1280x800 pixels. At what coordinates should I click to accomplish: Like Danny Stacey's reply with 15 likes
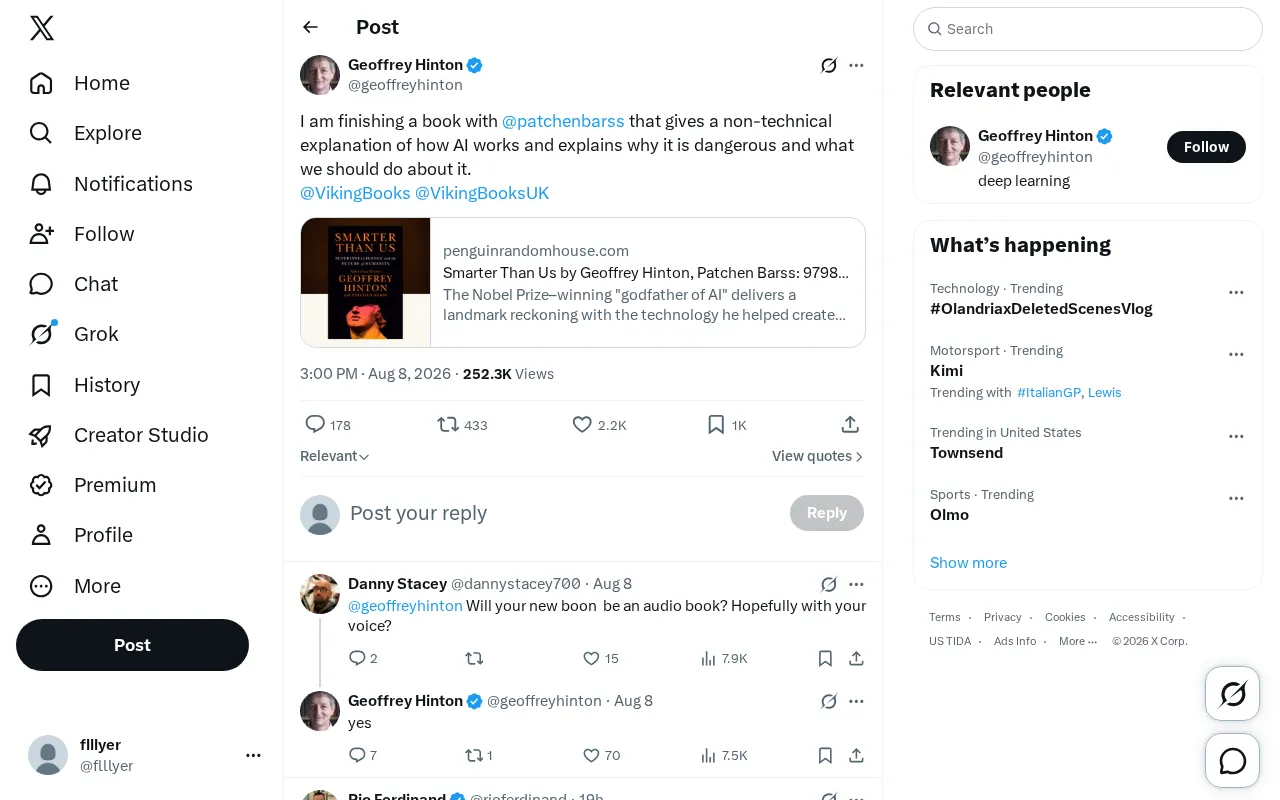[601, 658]
